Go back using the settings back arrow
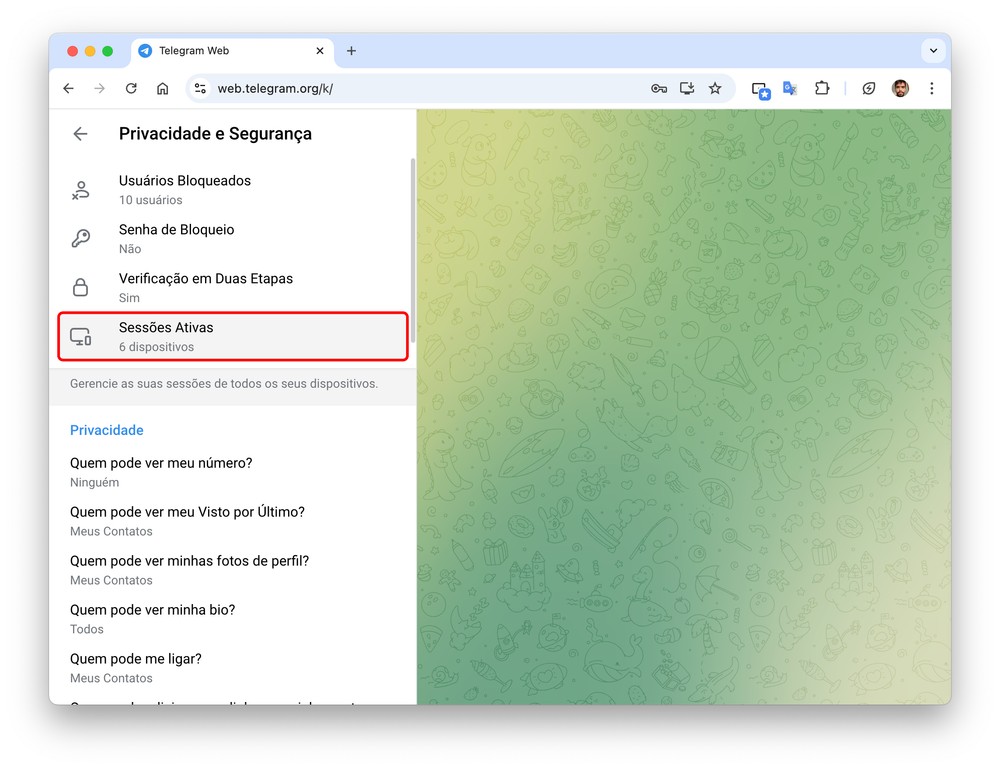The width and height of the screenshot is (1000, 769). point(80,134)
